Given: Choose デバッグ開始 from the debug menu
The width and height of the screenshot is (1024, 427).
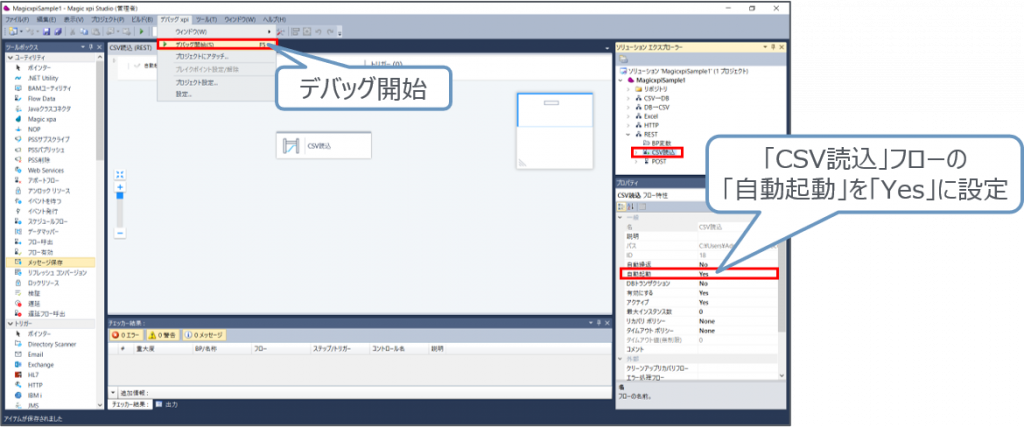Looking at the screenshot, I should [x=201, y=45].
